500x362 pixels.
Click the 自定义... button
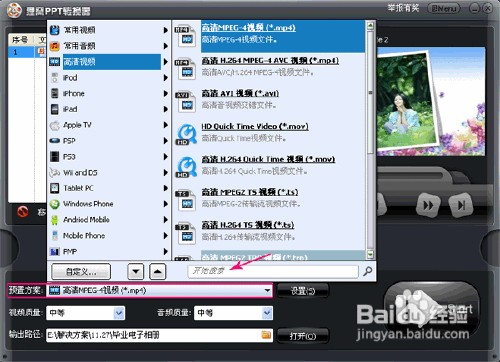pyautogui.click(x=81, y=272)
